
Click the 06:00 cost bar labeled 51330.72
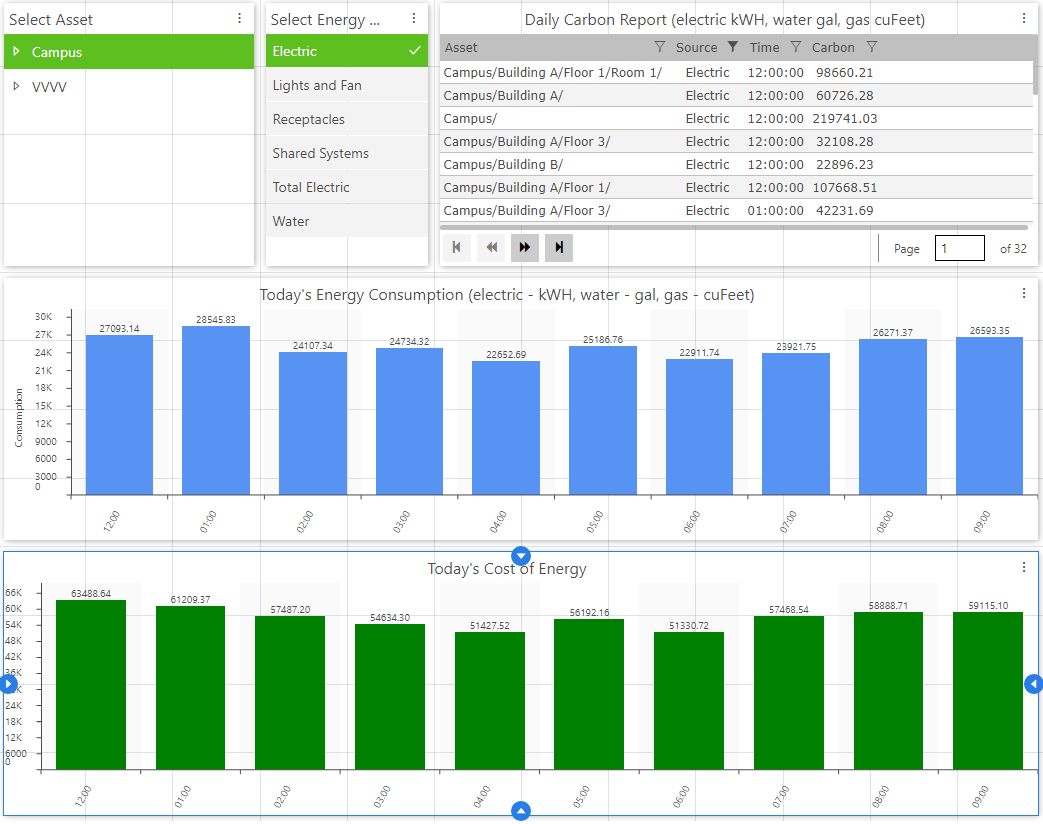click(x=688, y=701)
